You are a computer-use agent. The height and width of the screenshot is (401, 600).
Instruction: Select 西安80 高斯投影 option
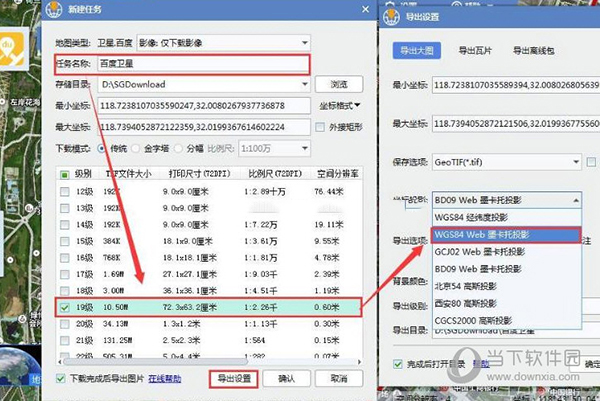(507, 303)
